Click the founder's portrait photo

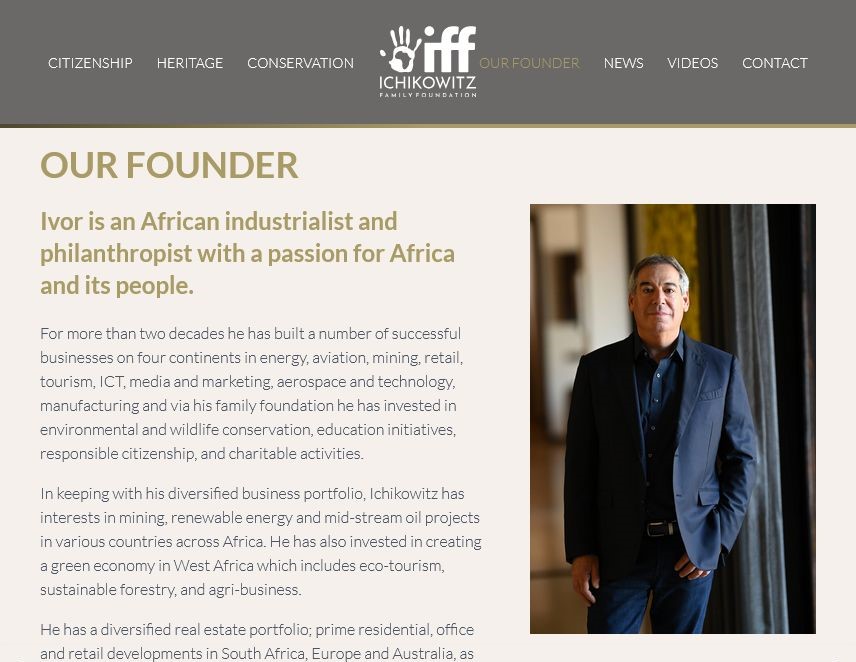pyautogui.click(x=672, y=418)
